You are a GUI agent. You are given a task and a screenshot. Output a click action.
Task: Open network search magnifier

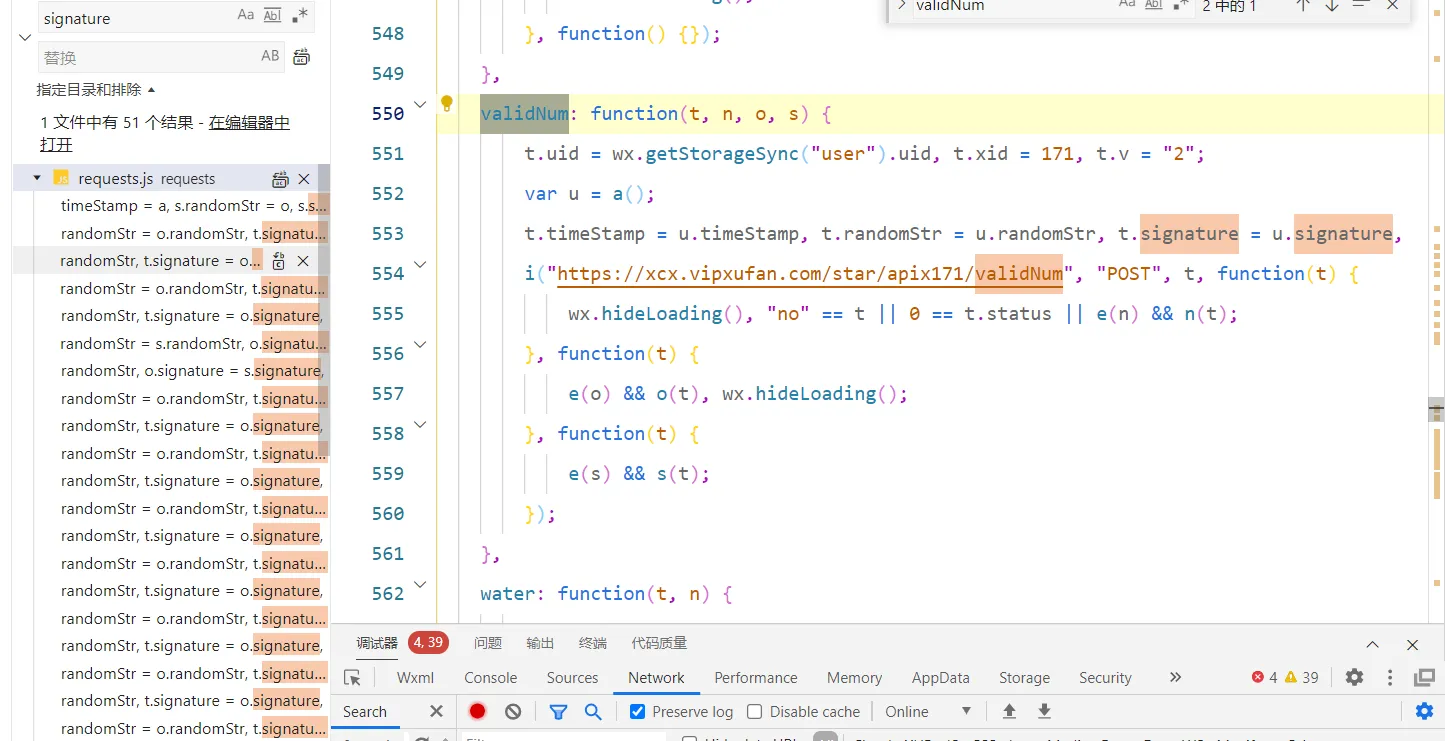pos(593,711)
